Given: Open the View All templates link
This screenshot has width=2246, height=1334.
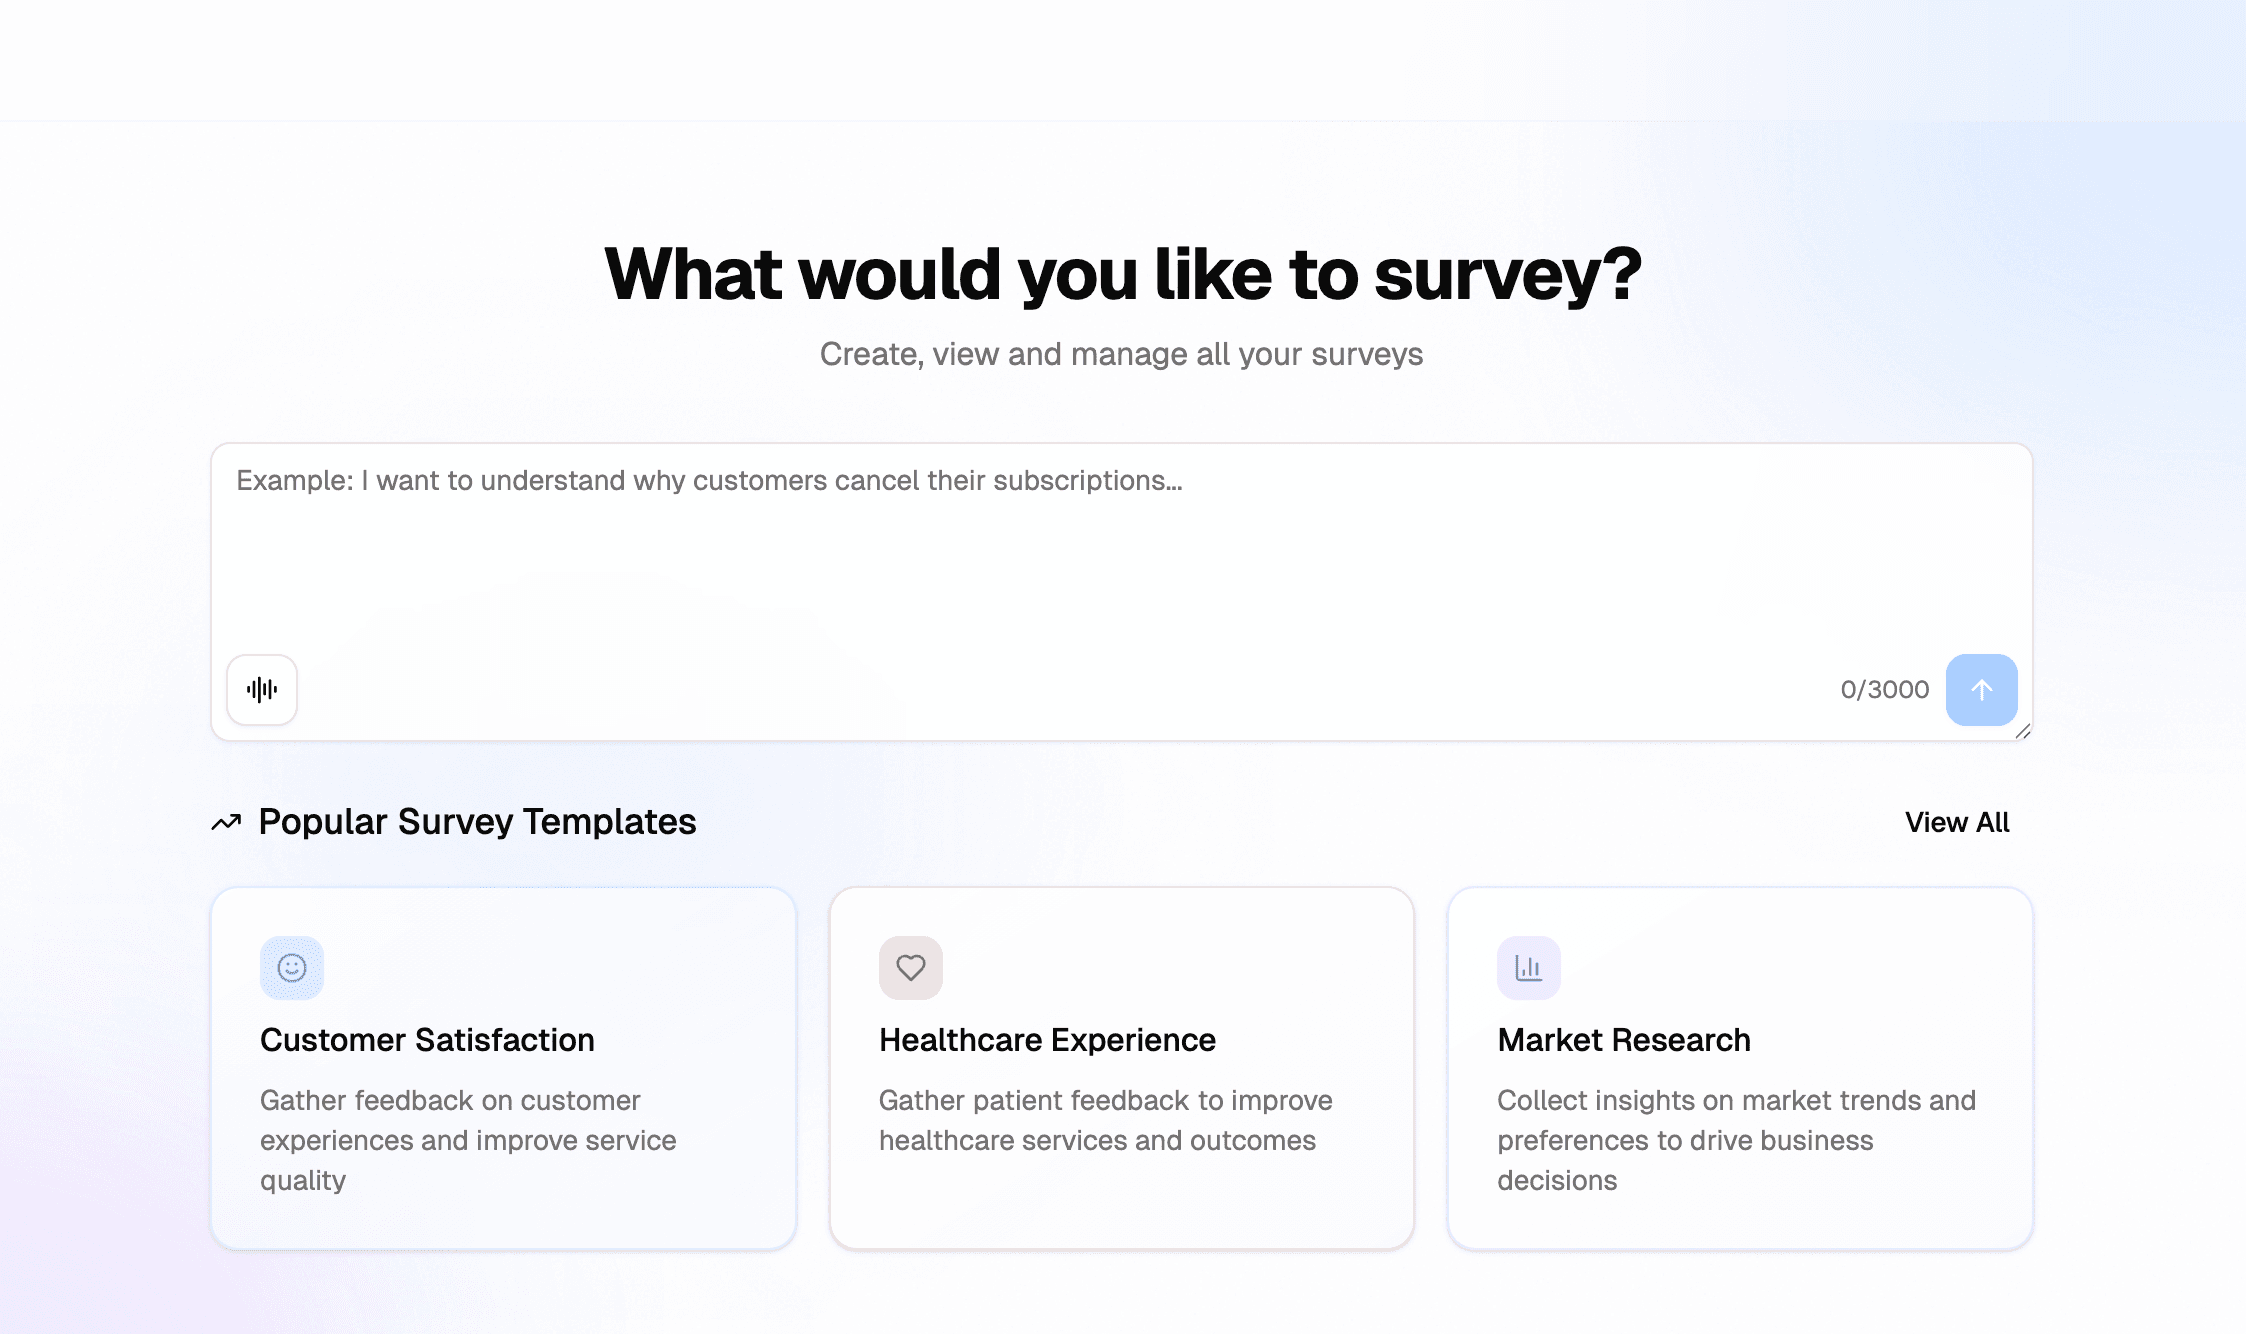Looking at the screenshot, I should coord(1956,822).
